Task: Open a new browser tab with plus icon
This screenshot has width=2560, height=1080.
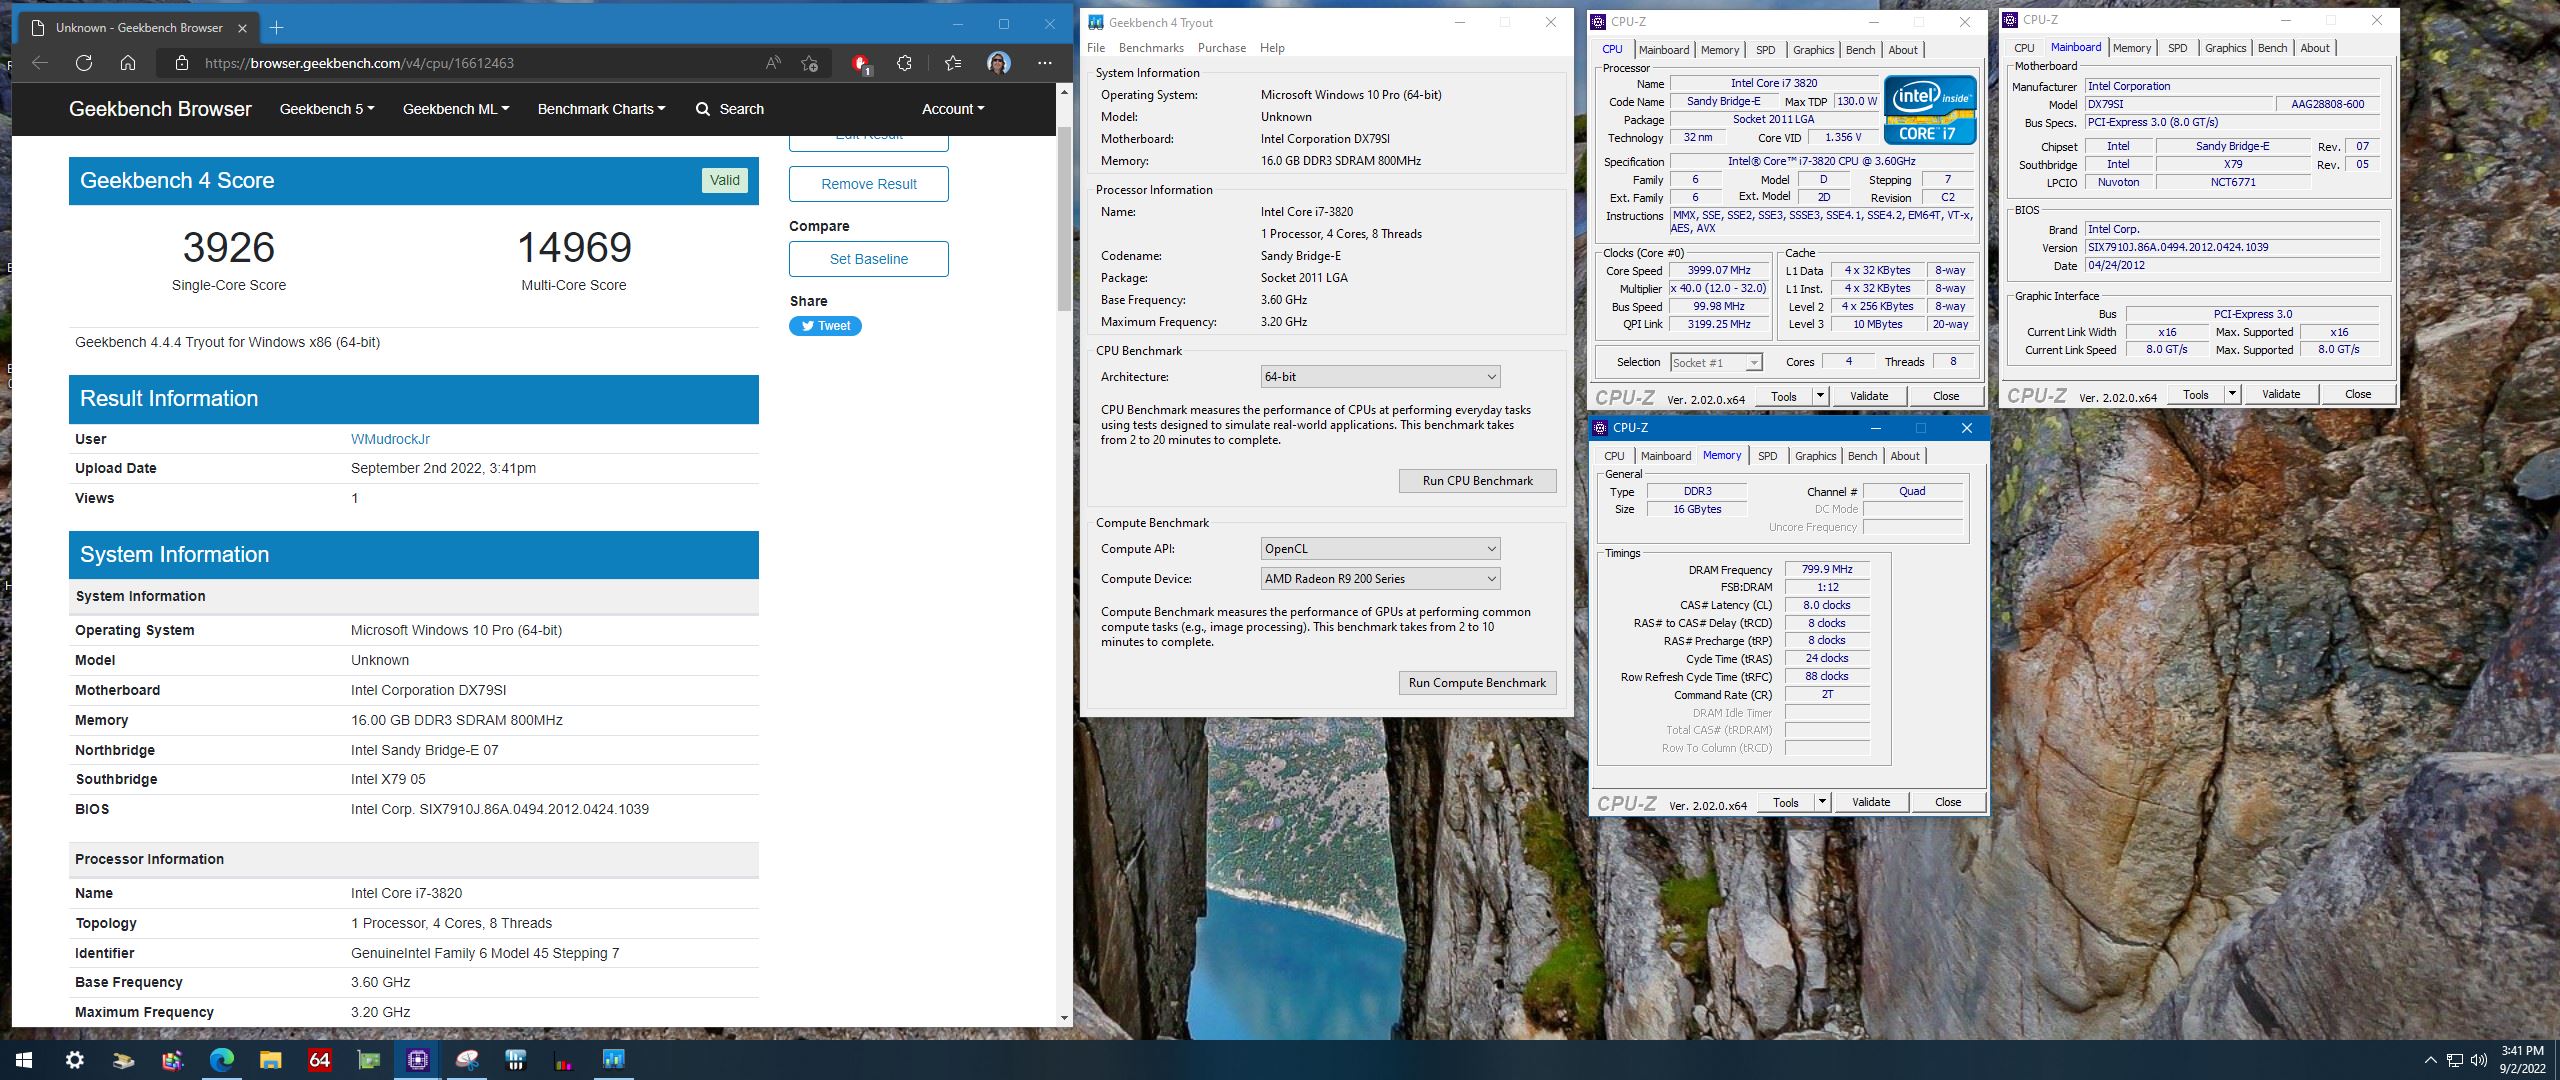Action: (x=277, y=27)
